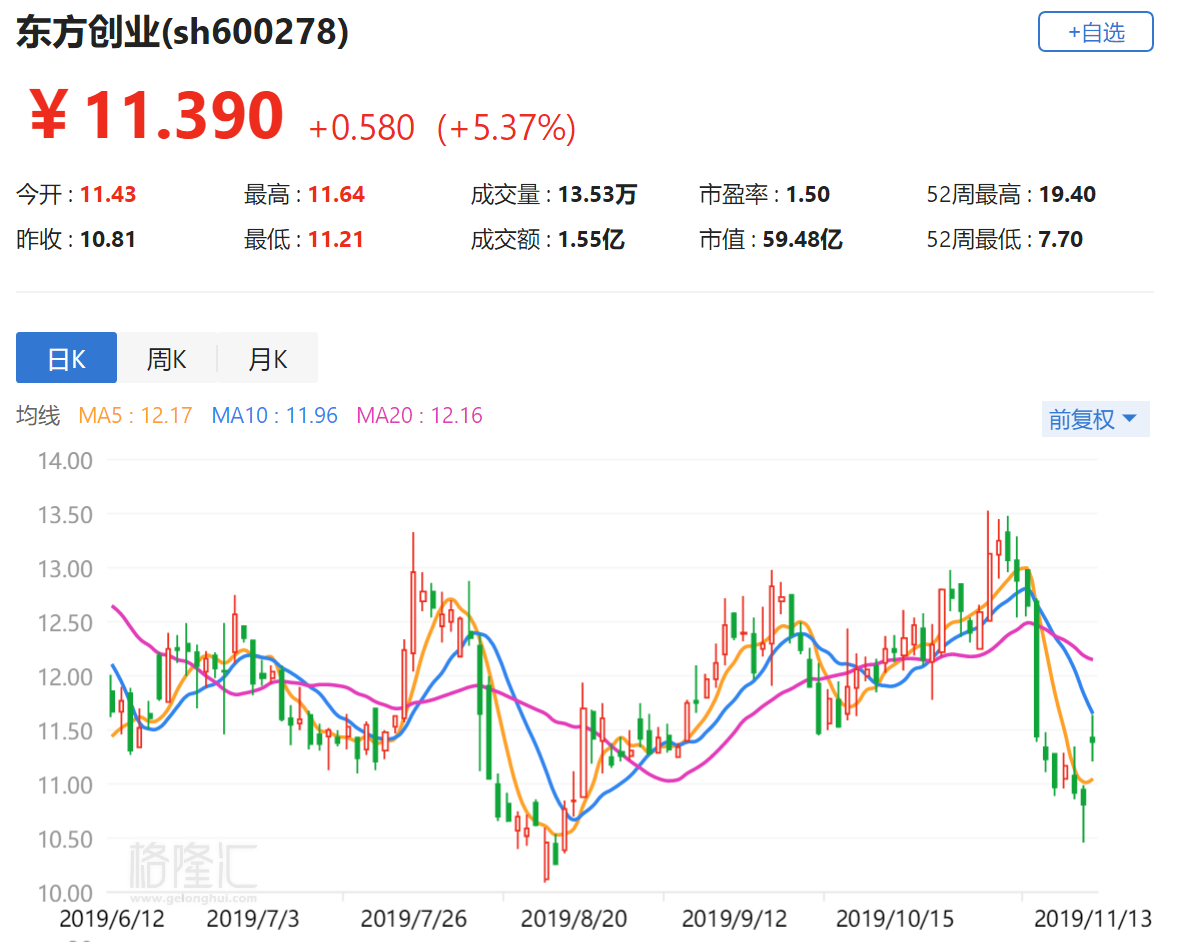The image size is (1189, 942).
Task: Open the 前复权 adjustment dropdown
Action: coord(1095,419)
